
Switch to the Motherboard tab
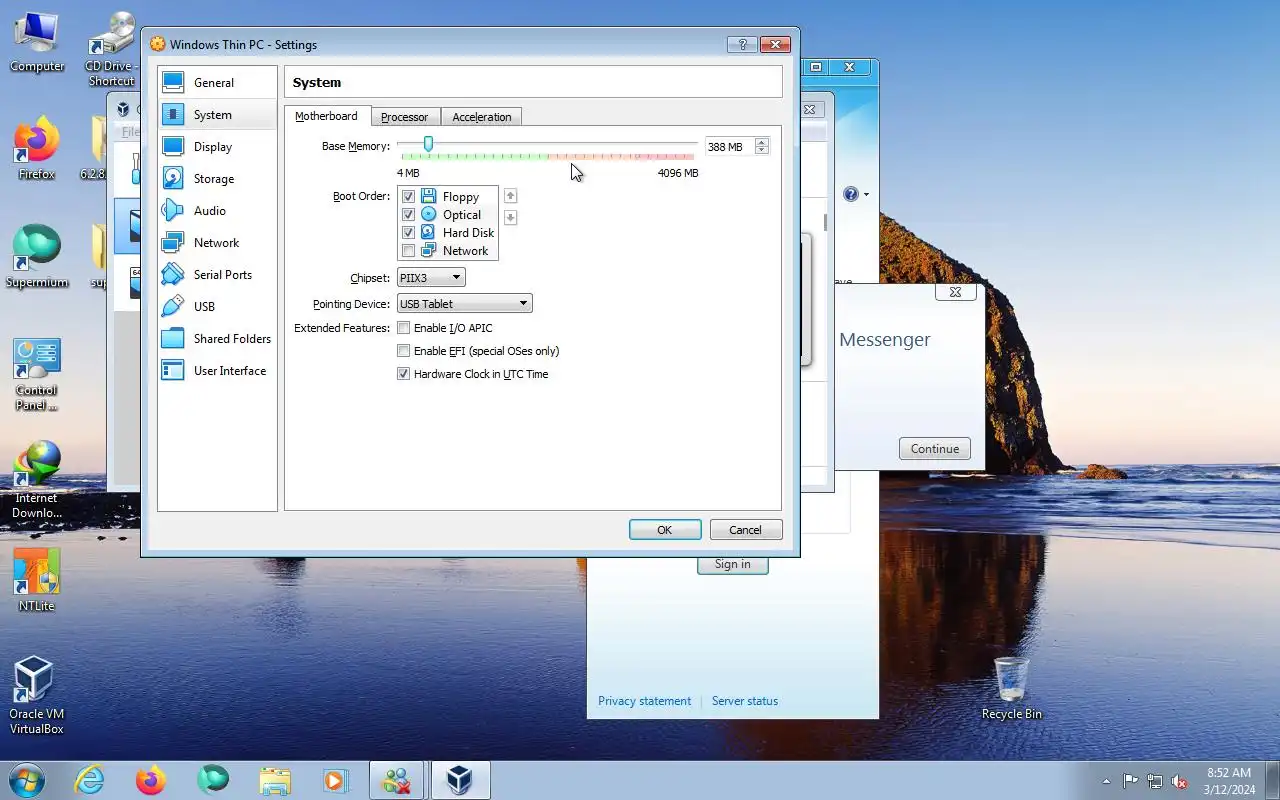pyautogui.click(x=326, y=116)
